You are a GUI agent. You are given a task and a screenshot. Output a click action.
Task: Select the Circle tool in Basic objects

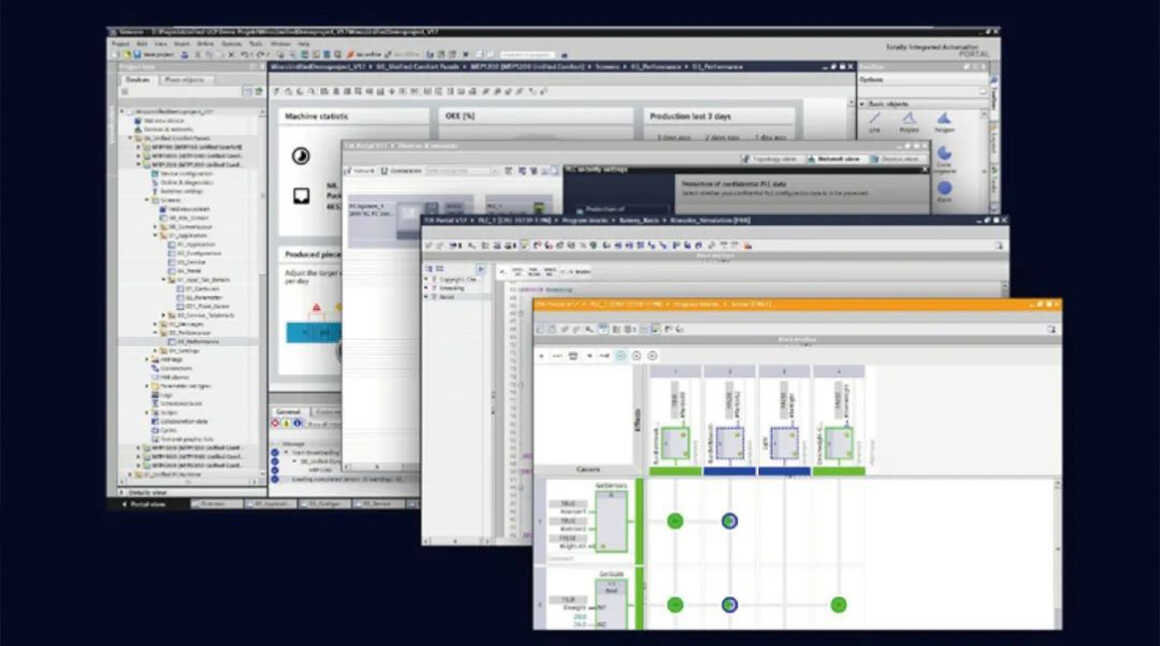tap(944, 190)
